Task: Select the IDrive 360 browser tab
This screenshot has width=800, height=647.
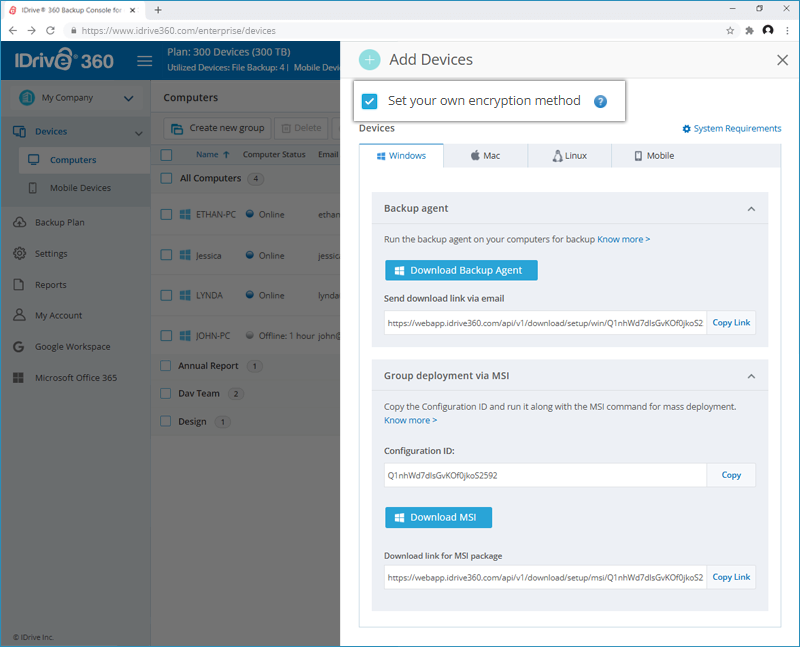Action: (x=71, y=10)
